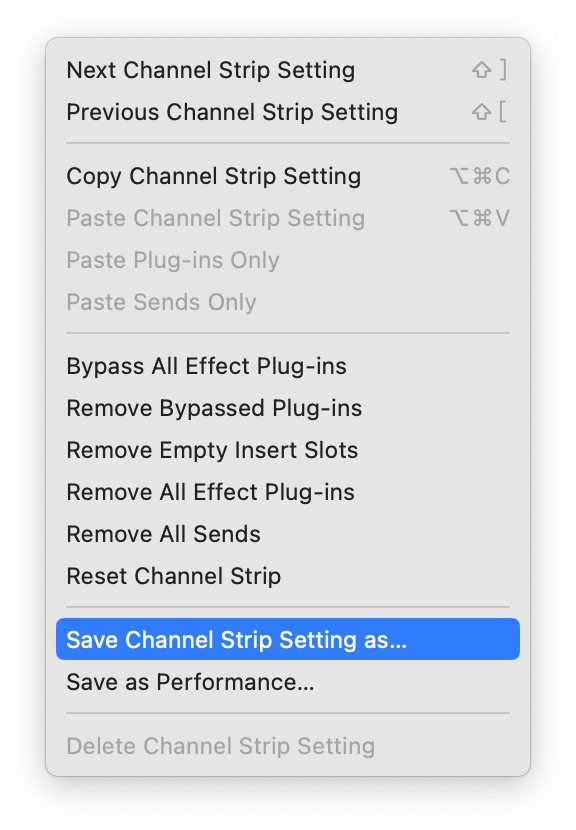Click Copy Channel Strip Setting

[x=288, y=176]
